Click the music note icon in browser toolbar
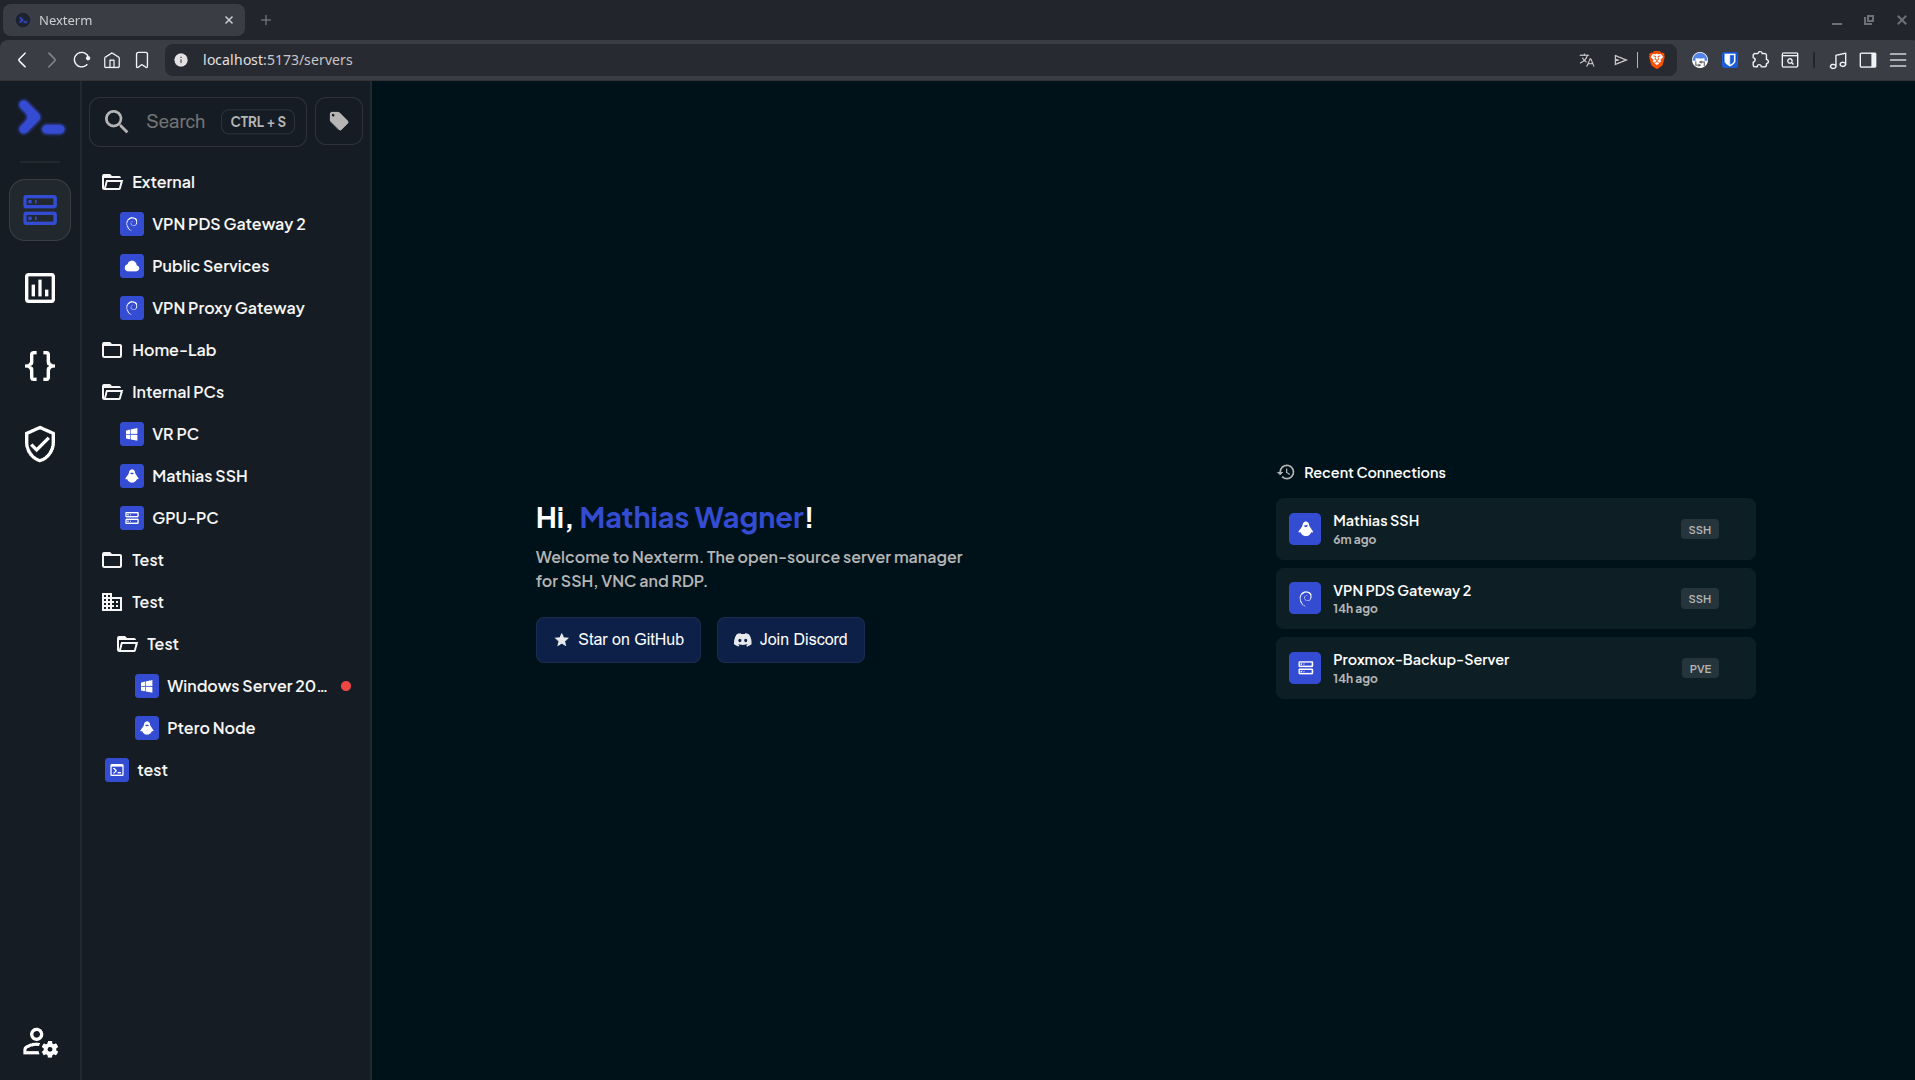 click(1838, 60)
